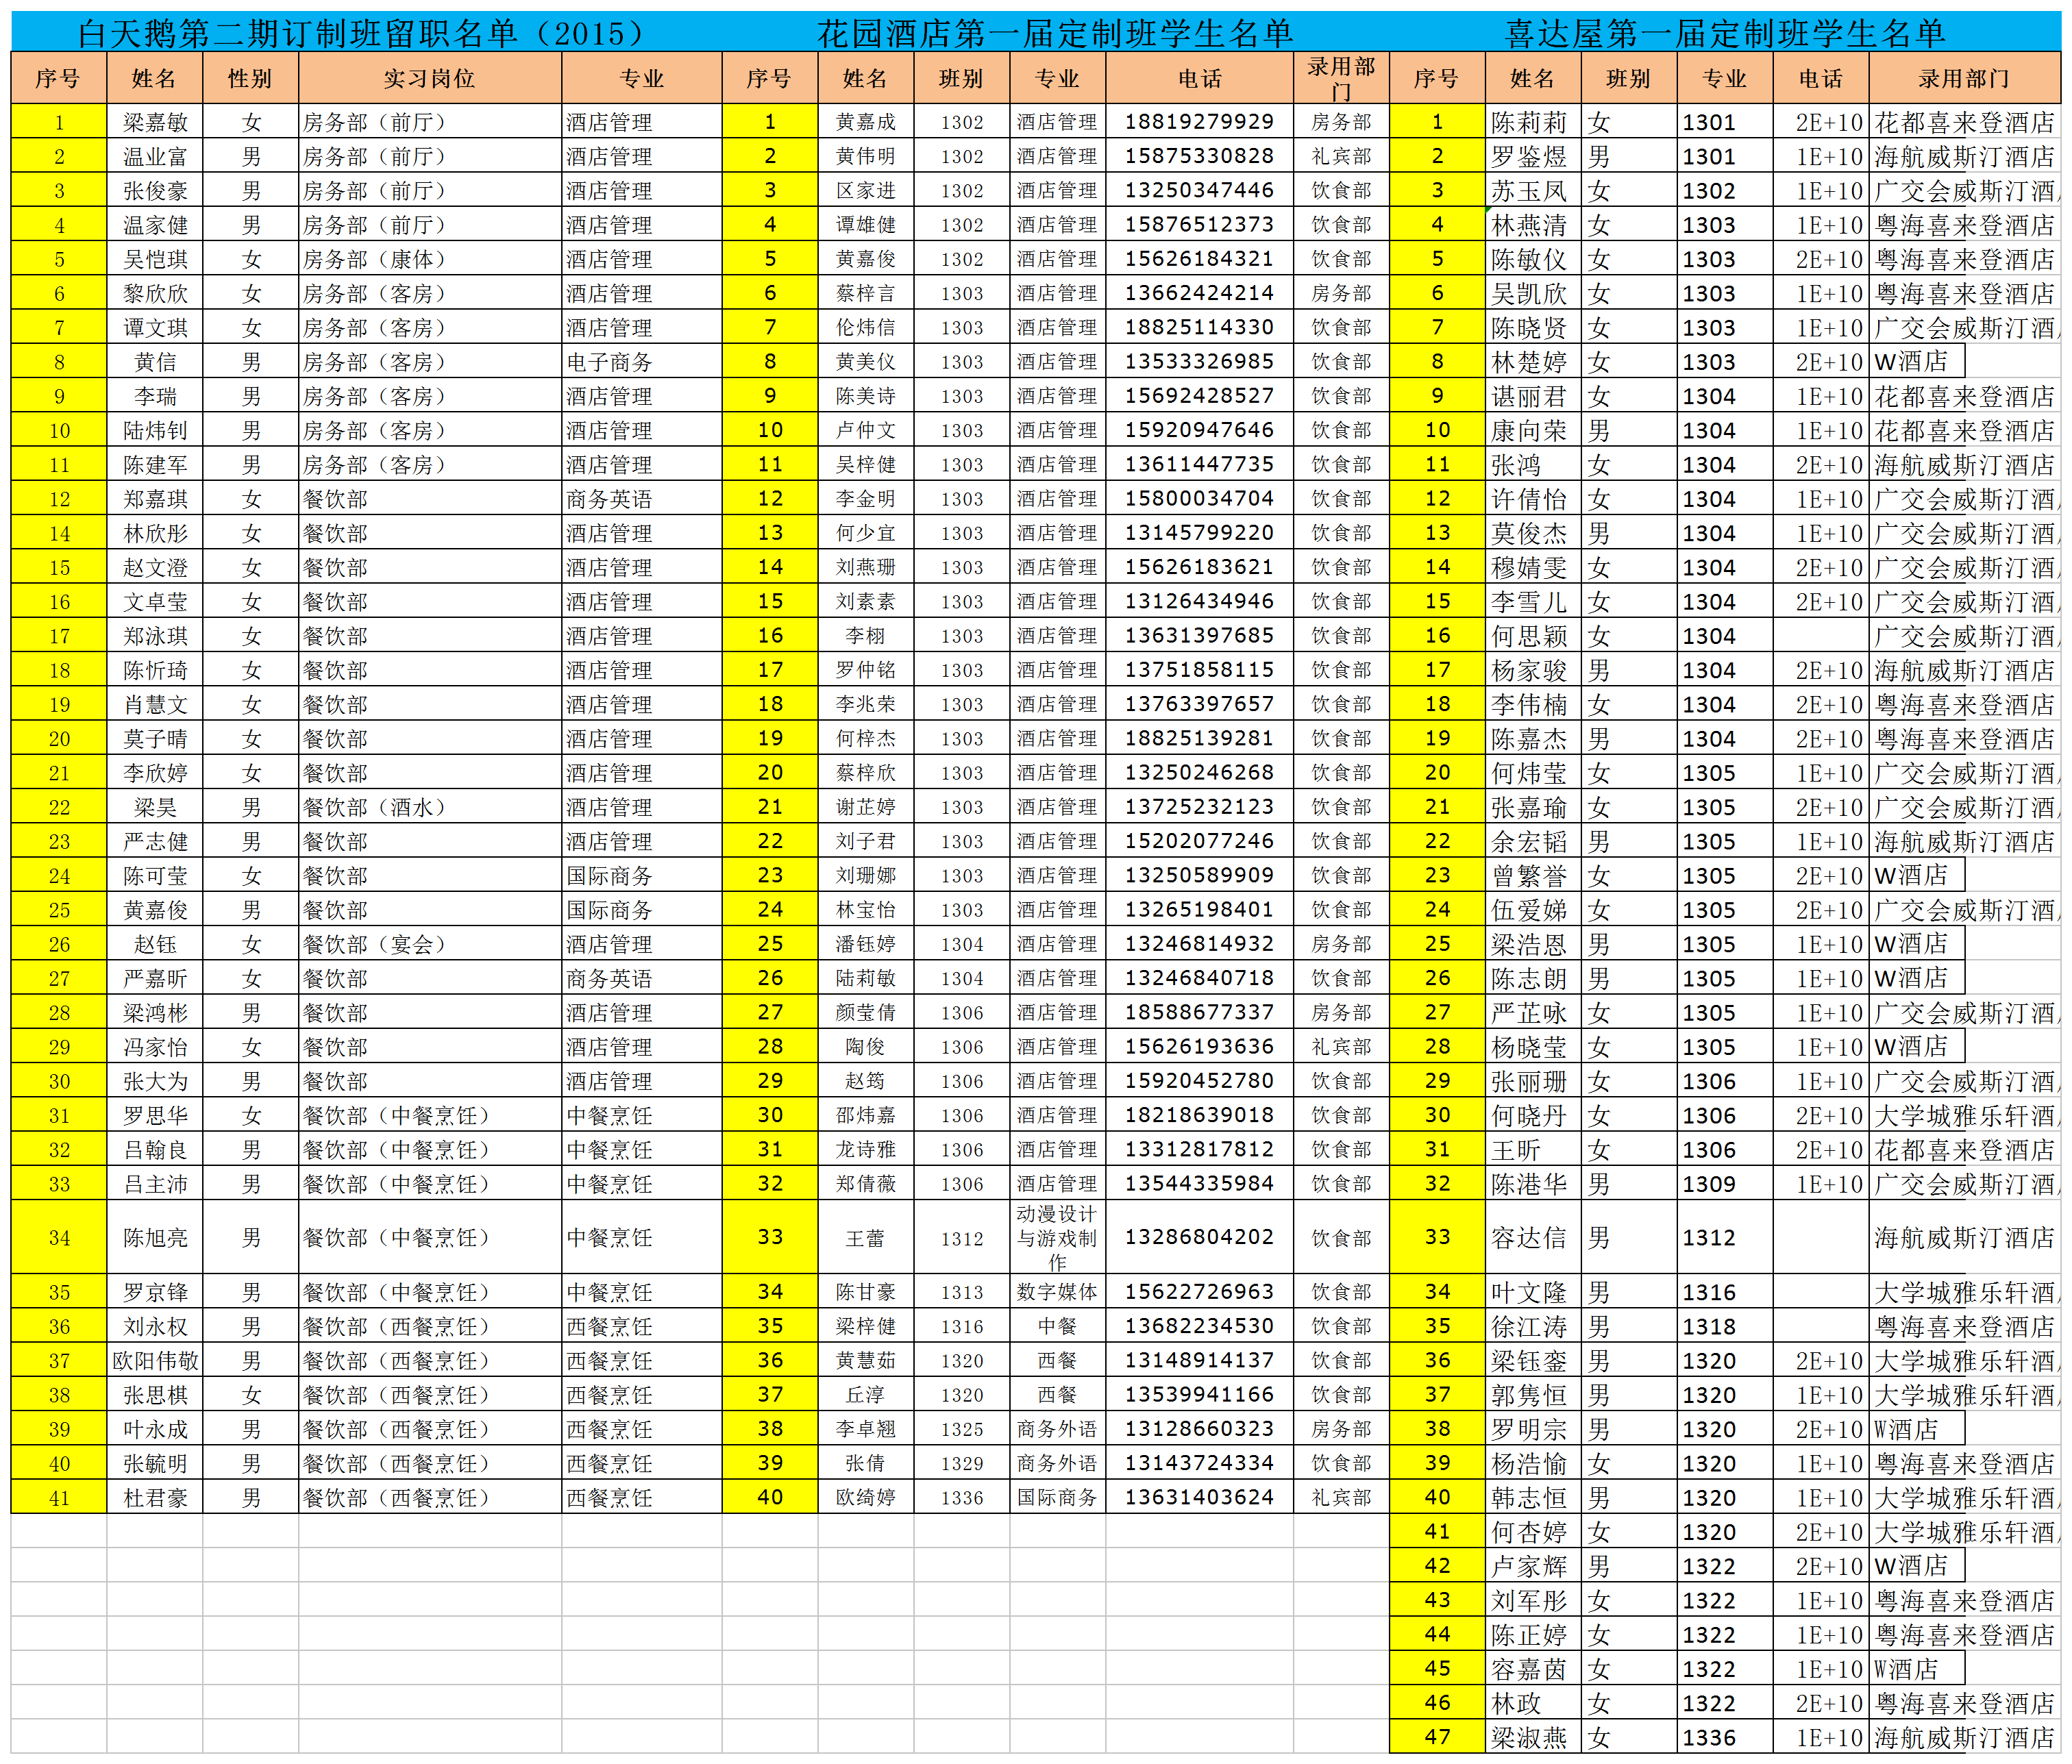This screenshot has height=1764, width=2072.
Task: Select phone number 18819279929
Action: click(1199, 122)
